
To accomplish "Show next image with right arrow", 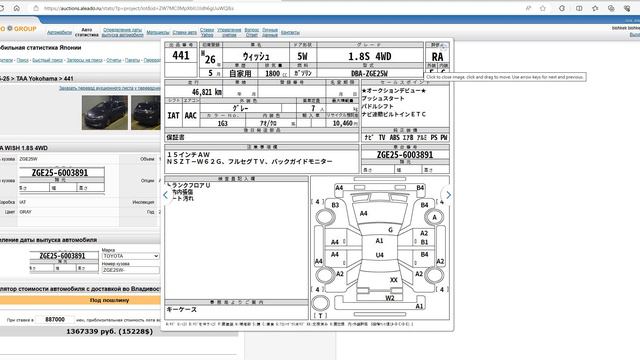I will (x=448, y=195).
